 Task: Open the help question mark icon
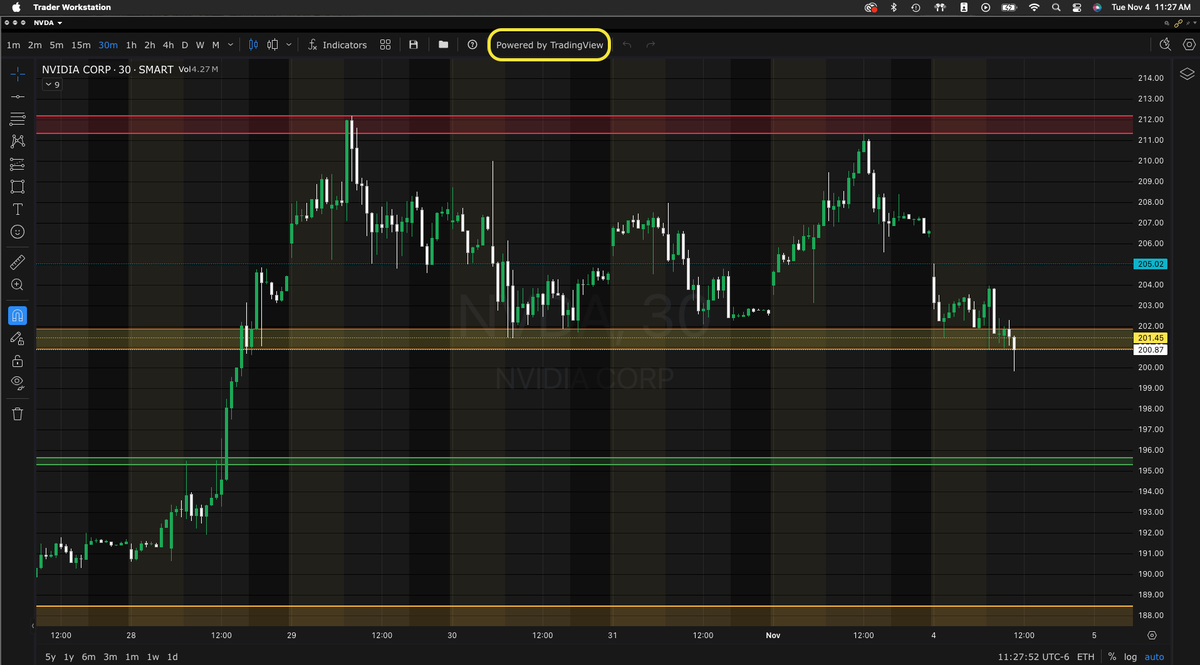[x=472, y=45]
